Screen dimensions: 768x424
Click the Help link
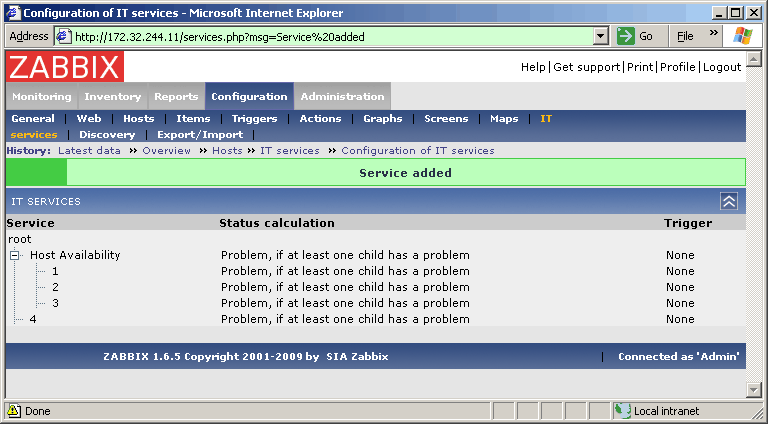[x=533, y=67]
